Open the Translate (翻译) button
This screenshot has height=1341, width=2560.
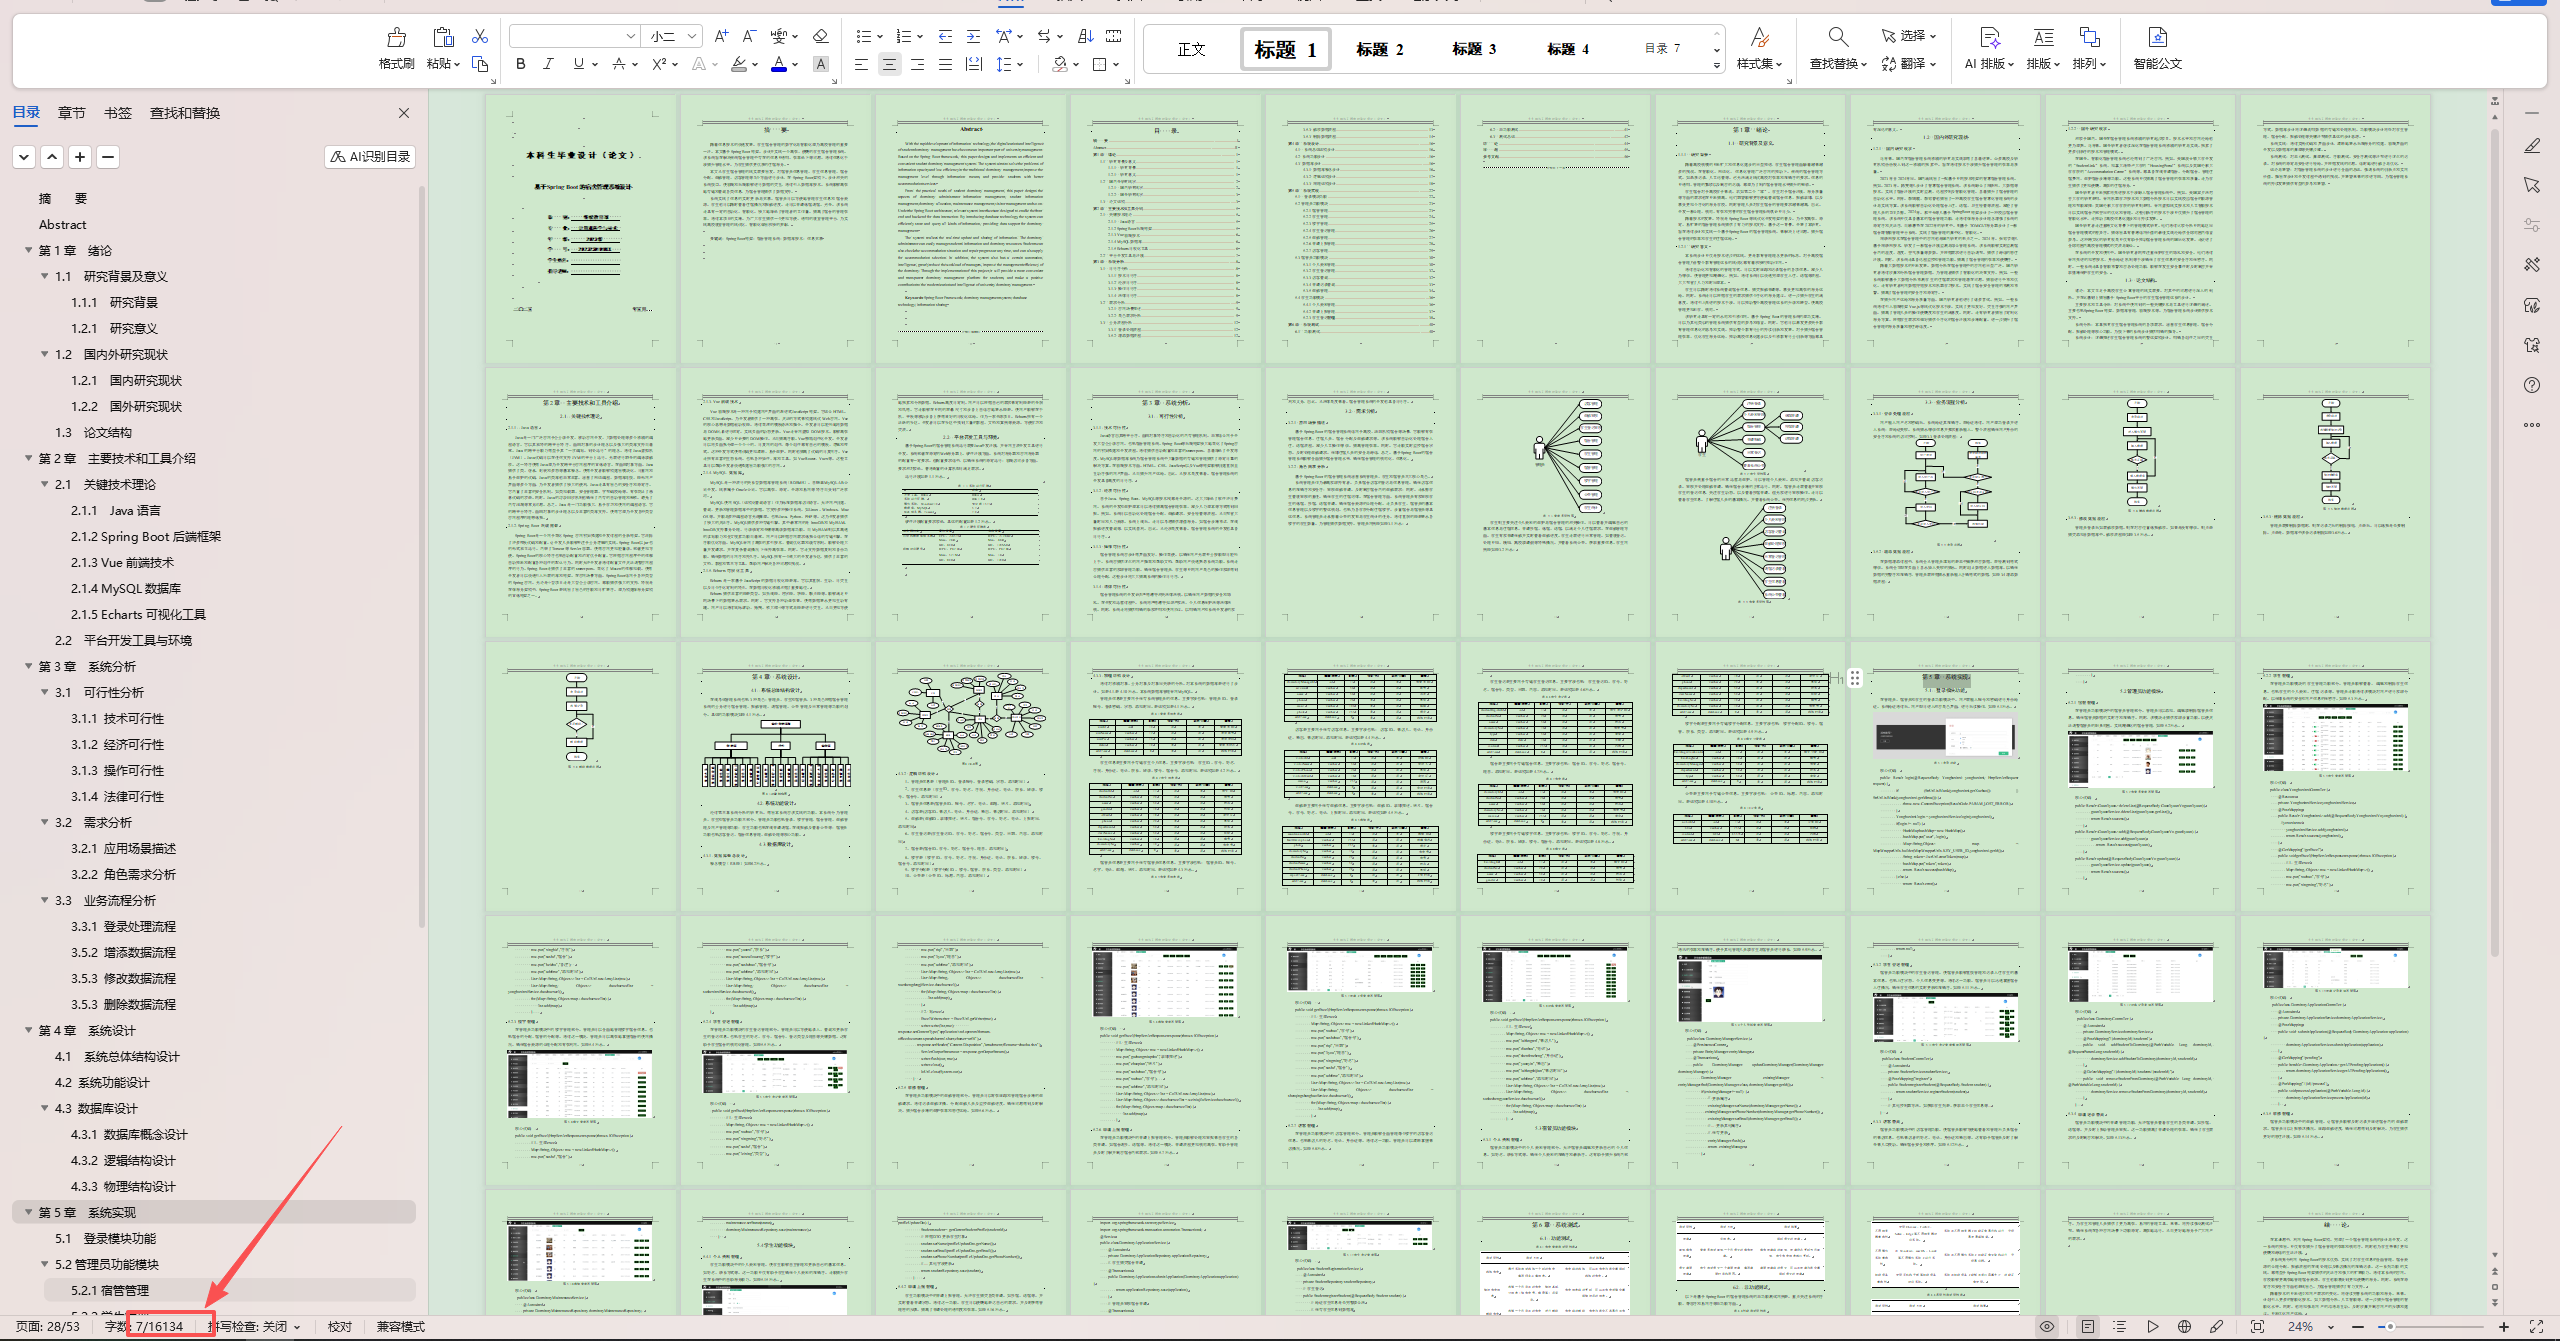pyautogui.click(x=1908, y=64)
